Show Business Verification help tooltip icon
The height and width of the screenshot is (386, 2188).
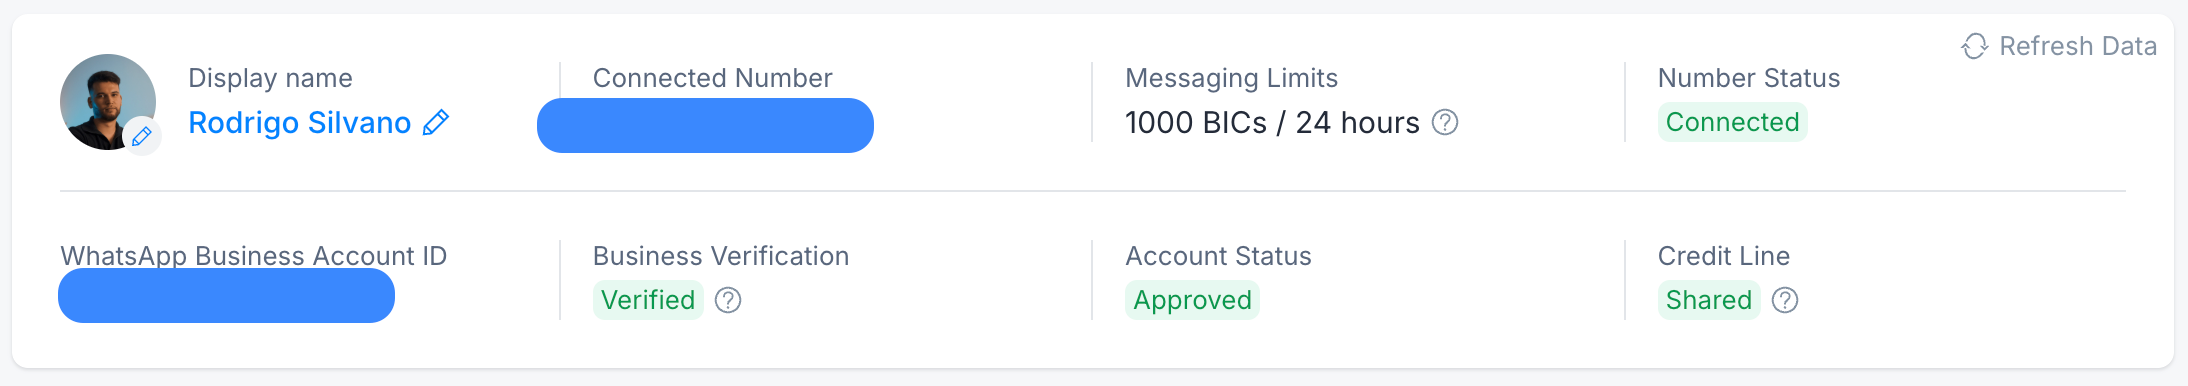point(728,300)
